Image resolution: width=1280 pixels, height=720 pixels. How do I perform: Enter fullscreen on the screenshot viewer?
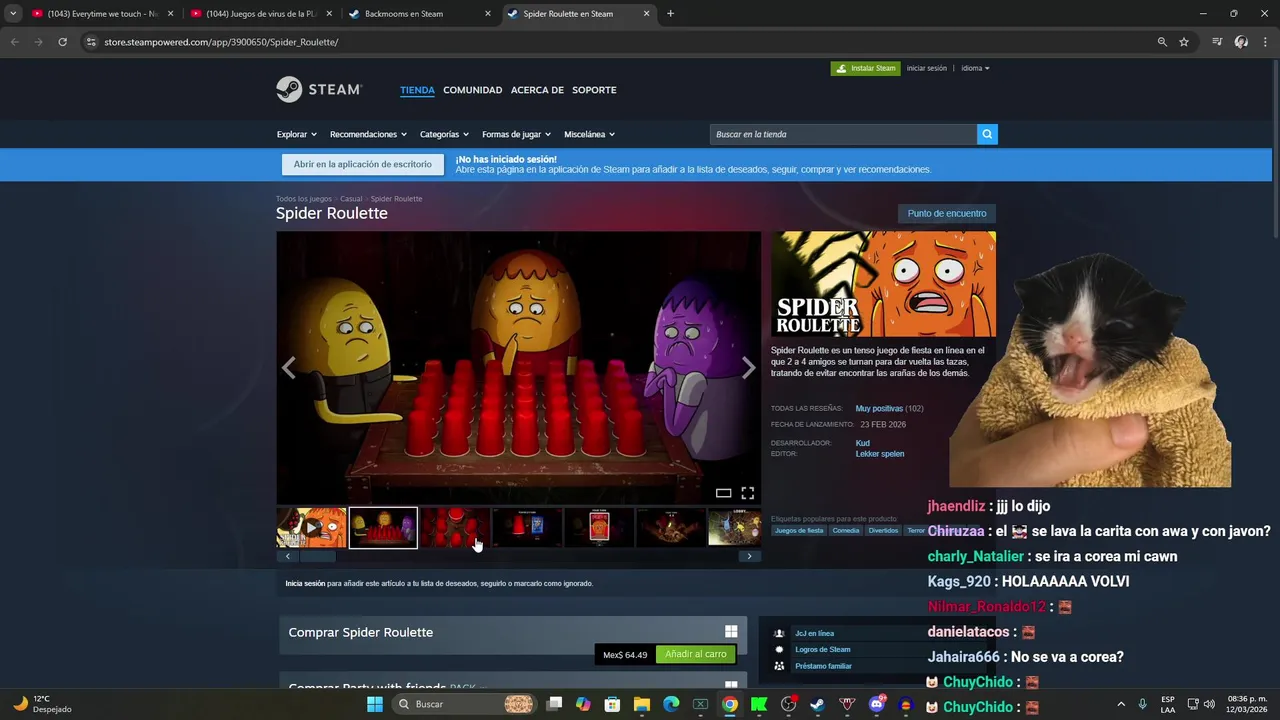pyautogui.click(x=747, y=493)
